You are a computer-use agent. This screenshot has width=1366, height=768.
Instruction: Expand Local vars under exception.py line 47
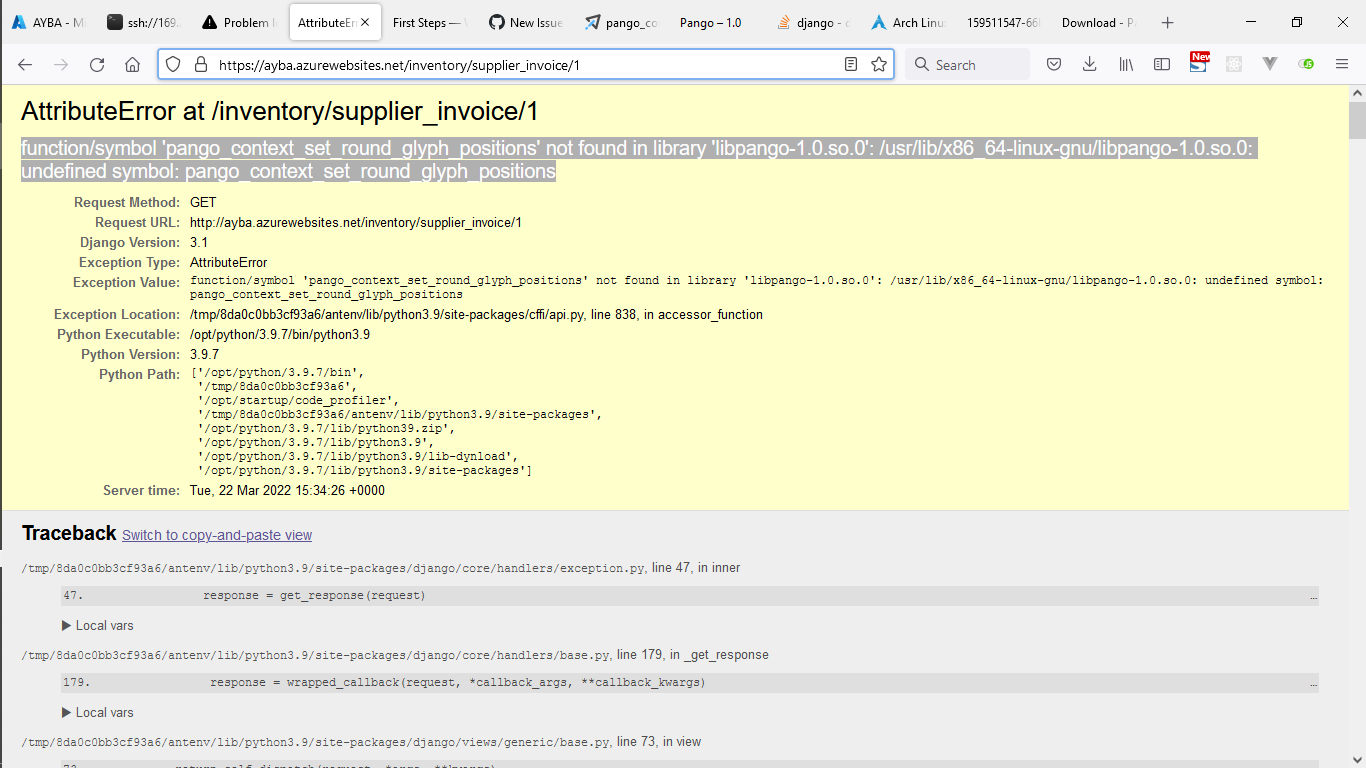point(97,625)
